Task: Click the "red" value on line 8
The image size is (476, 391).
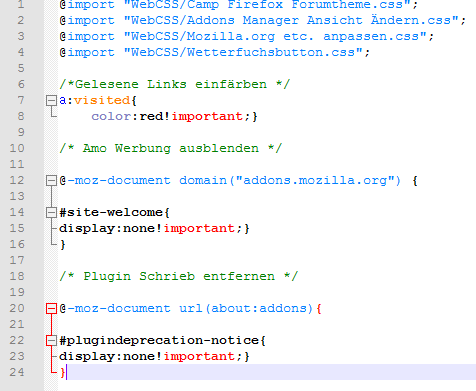Action: [151, 116]
